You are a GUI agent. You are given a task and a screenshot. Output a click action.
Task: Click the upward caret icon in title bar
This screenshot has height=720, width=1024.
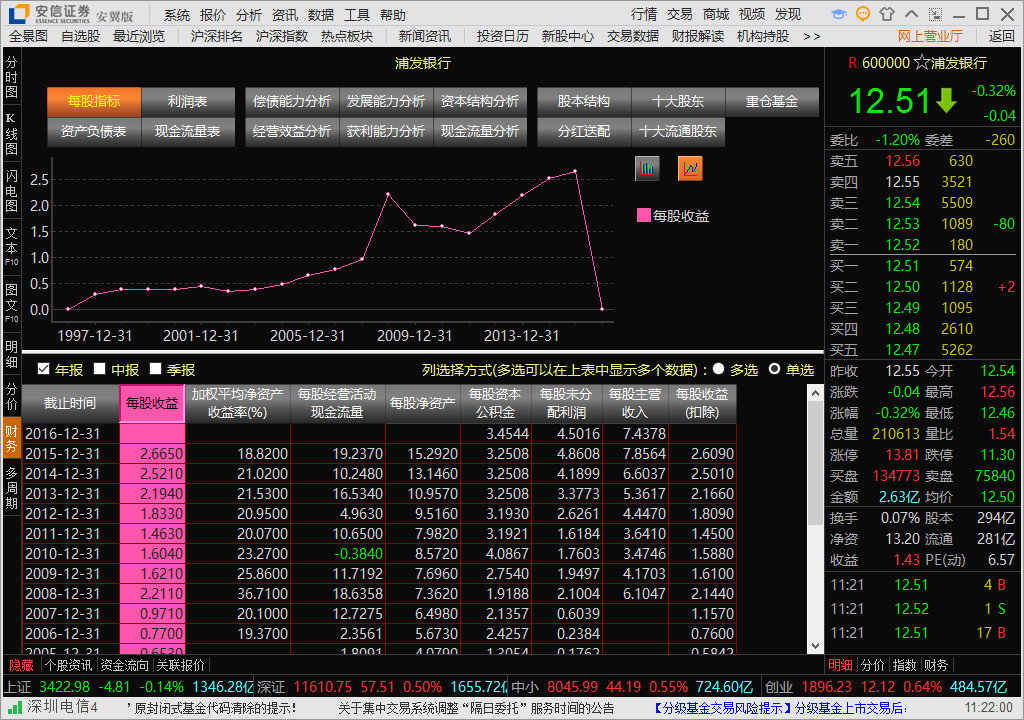point(911,14)
